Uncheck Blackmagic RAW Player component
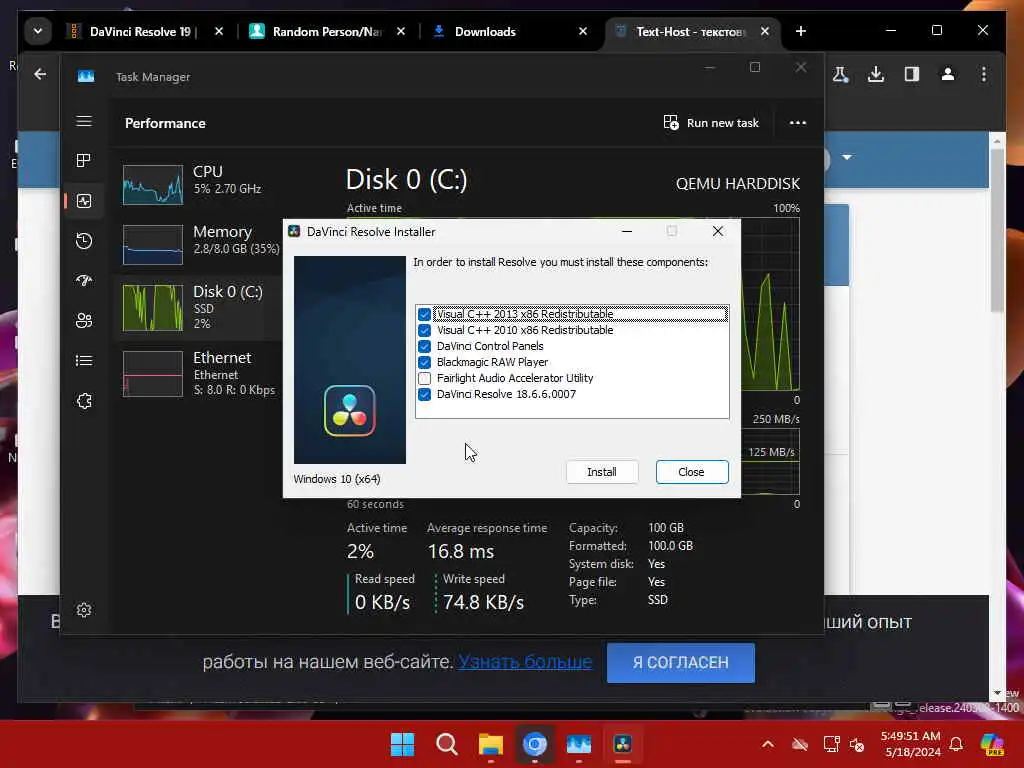1024x768 pixels. point(424,362)
